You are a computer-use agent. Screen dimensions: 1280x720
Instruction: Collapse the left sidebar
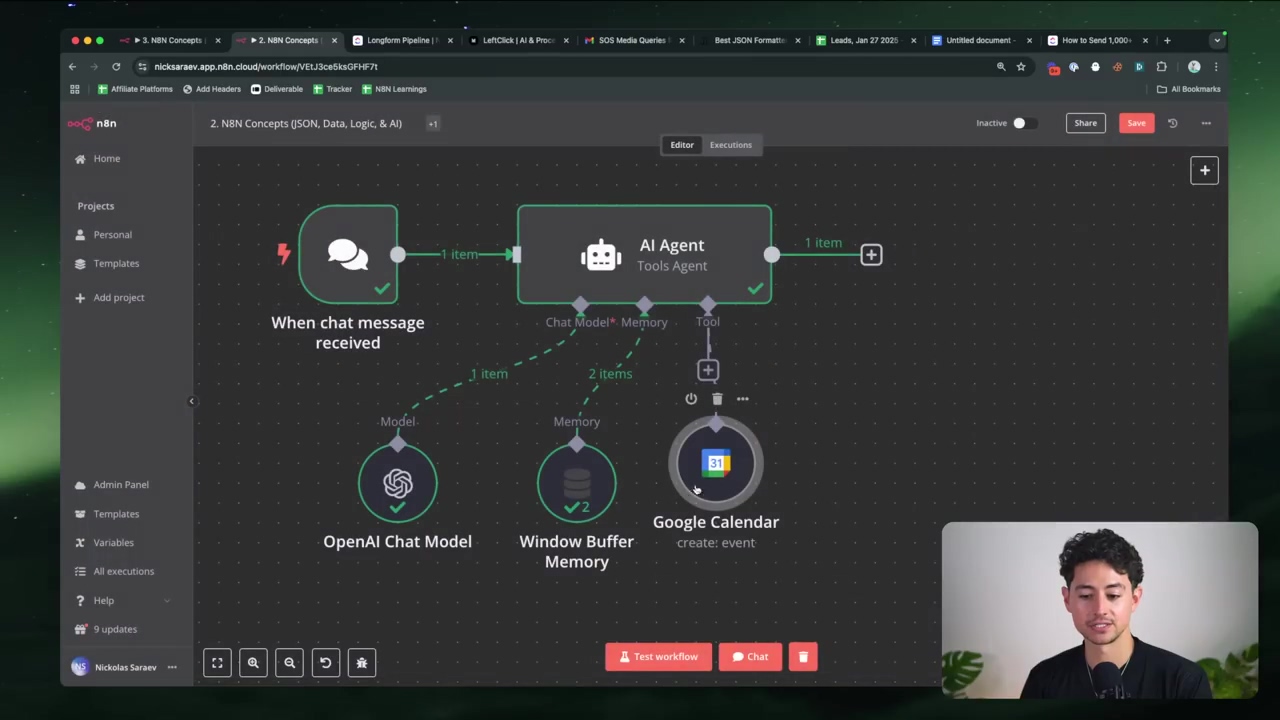pos(191,401)
